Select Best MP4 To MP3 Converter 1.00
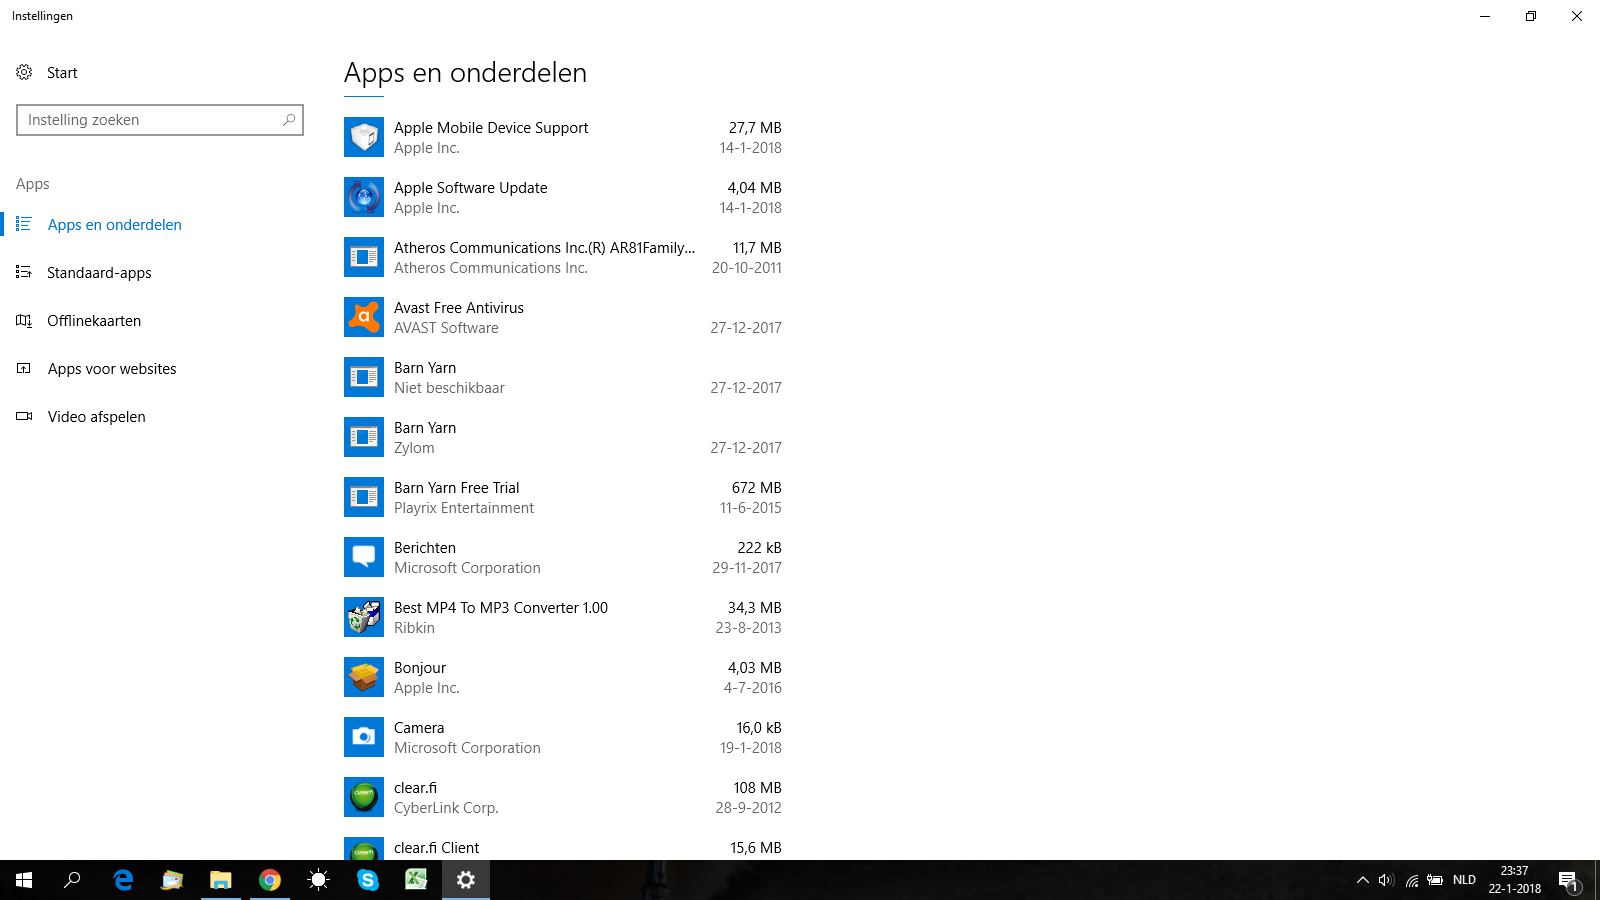Image resolution: width=1600 pixels, height=900 pixels. coord(564,617)
